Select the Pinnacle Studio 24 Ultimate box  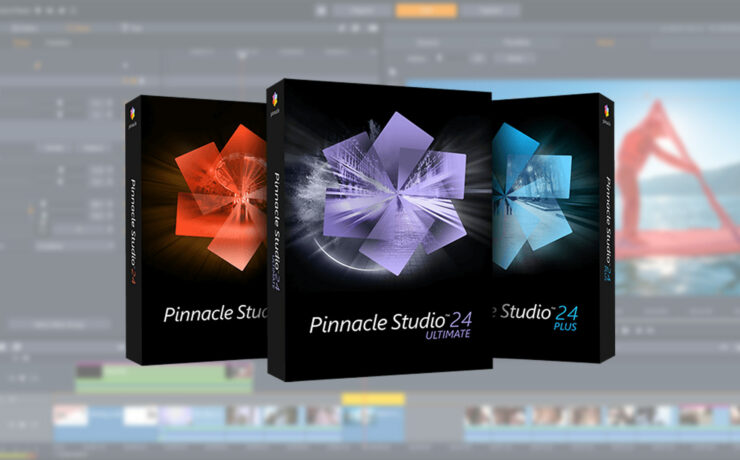pos(380,230)
